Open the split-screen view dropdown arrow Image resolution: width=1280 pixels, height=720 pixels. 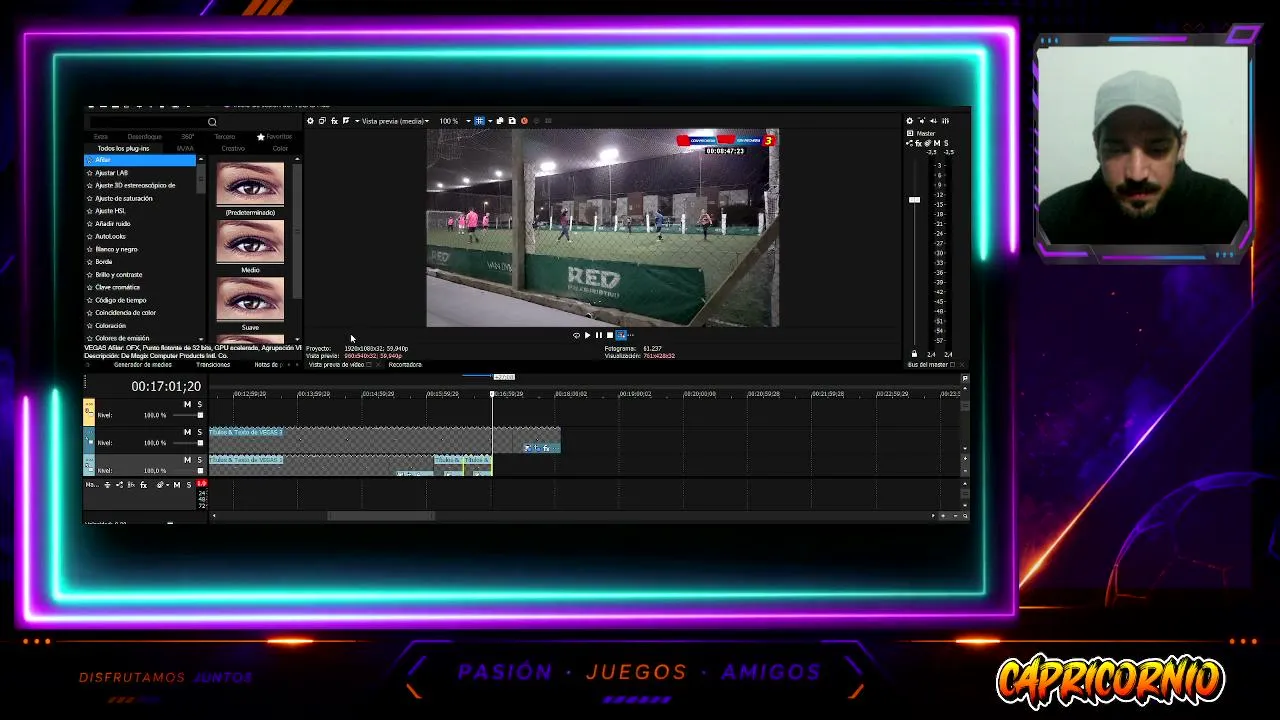coord(356,121)
